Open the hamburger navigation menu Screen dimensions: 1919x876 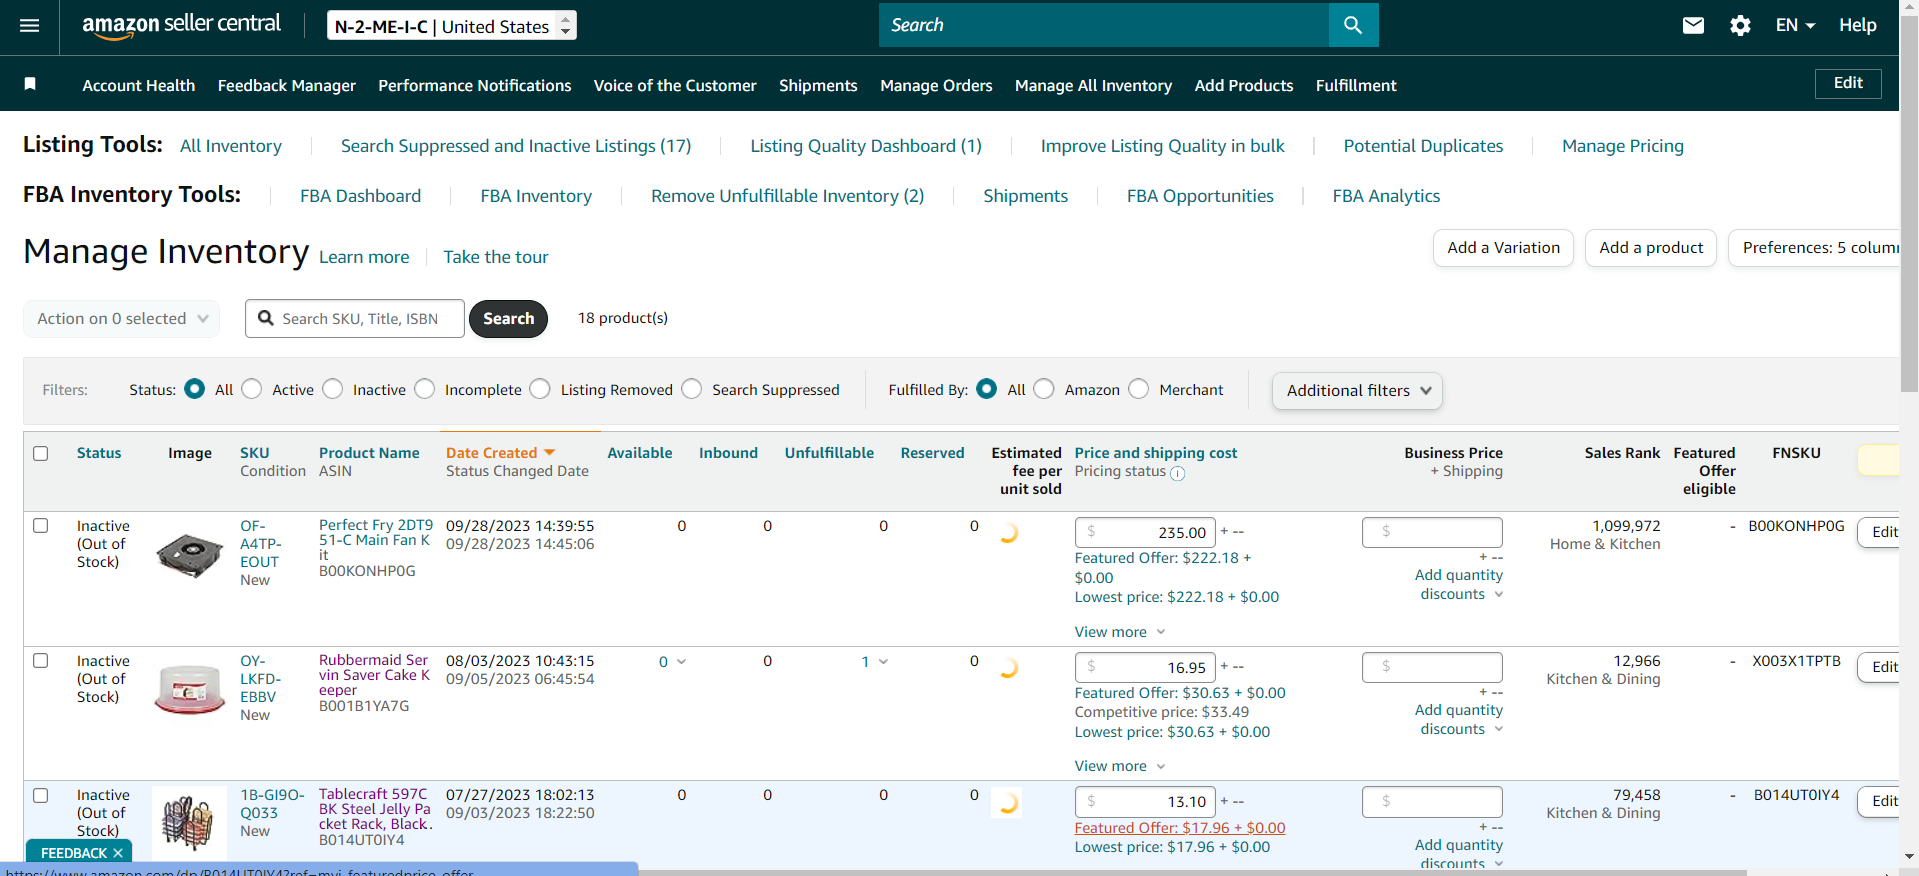(x=30, y=26)
